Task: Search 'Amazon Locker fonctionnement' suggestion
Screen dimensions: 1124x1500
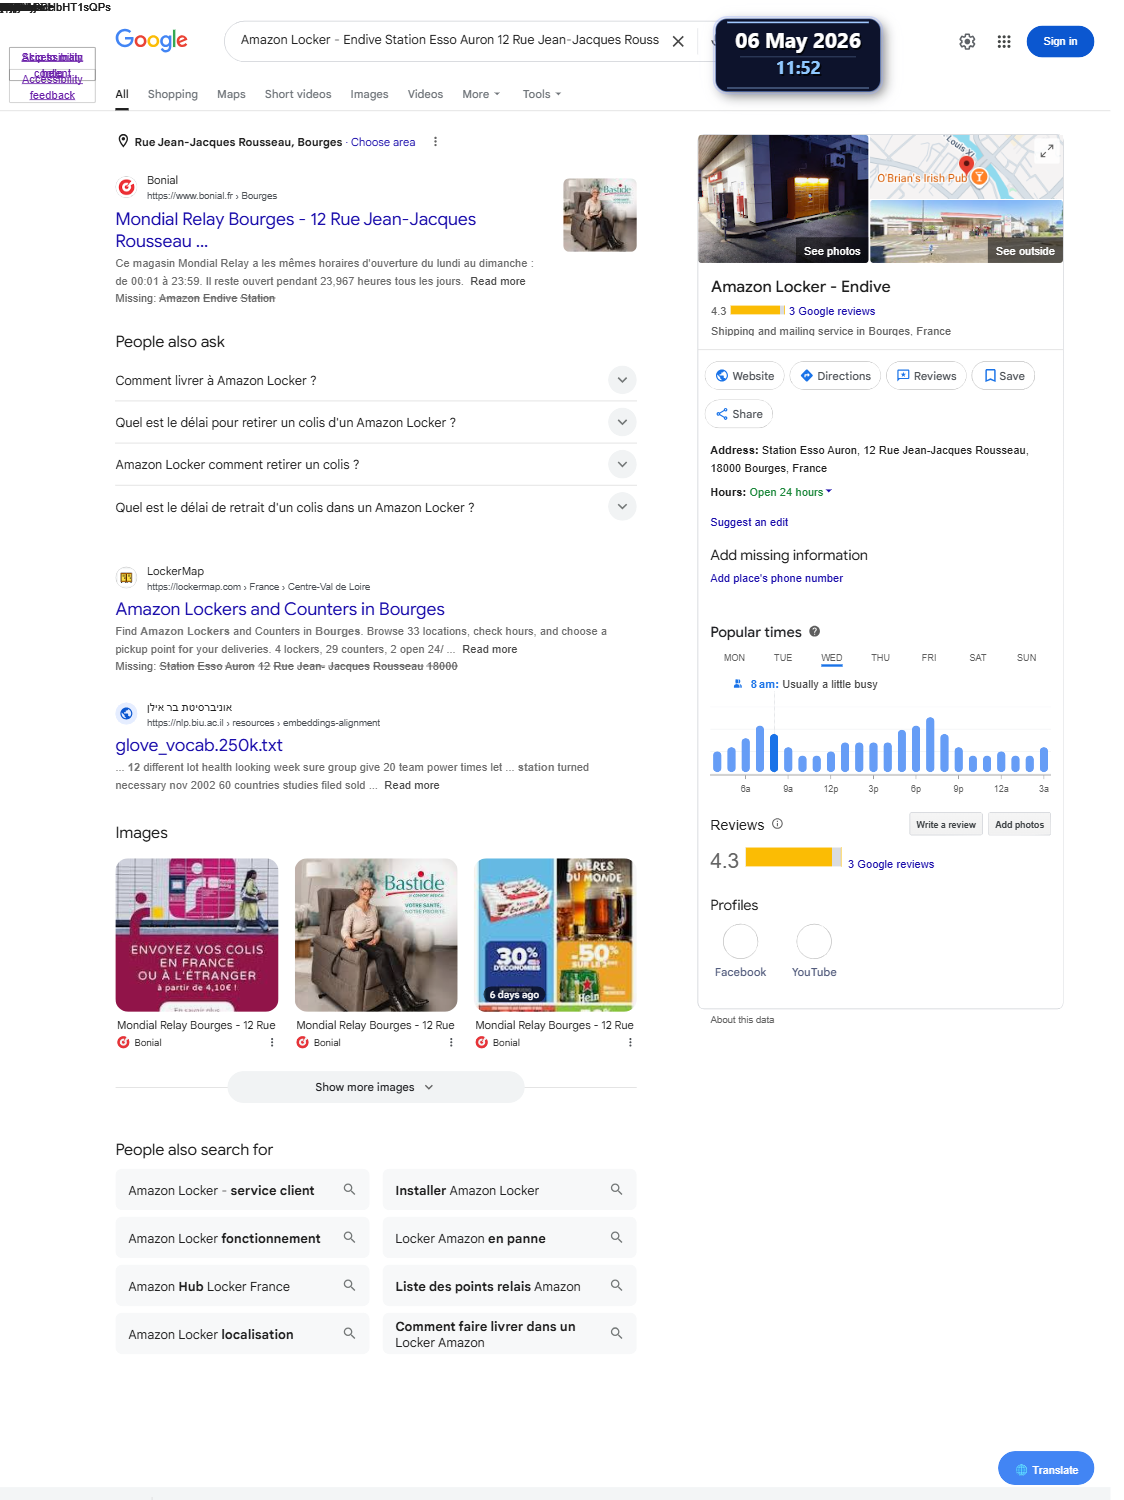Action: 242,1238
